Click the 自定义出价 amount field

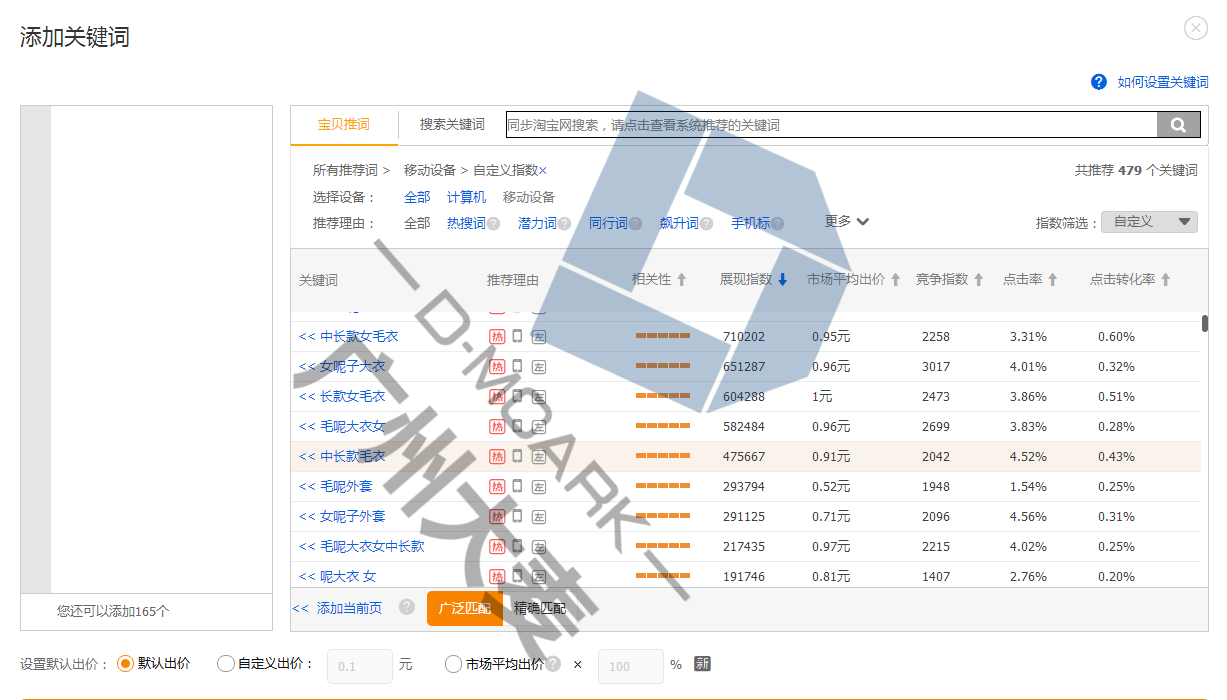(x=359, y=665)
